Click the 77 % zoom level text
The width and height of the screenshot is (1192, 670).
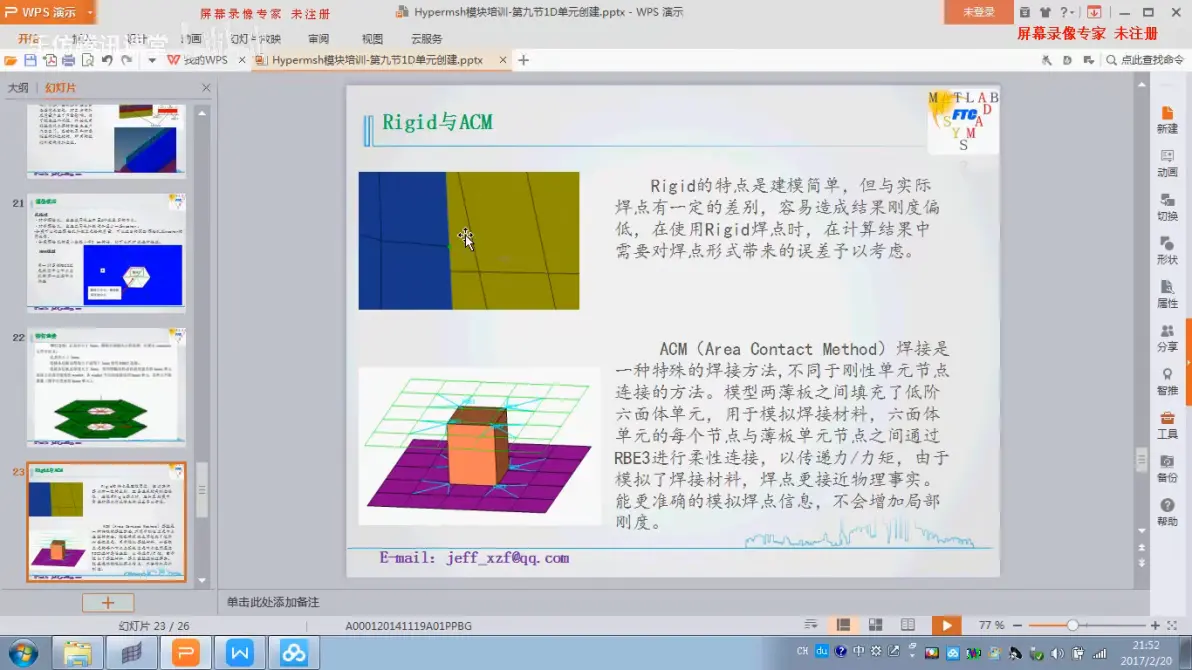click(991, 625)
